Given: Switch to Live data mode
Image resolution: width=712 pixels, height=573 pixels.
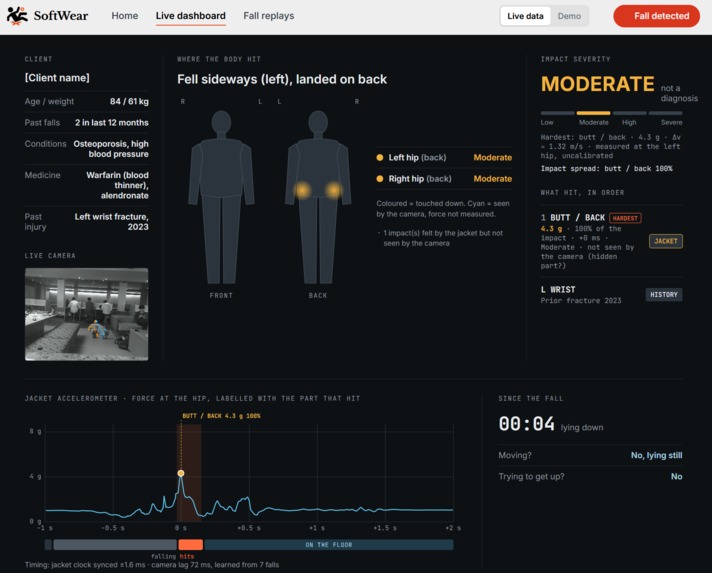Looking at the screenshot, I should pos(525,16).
